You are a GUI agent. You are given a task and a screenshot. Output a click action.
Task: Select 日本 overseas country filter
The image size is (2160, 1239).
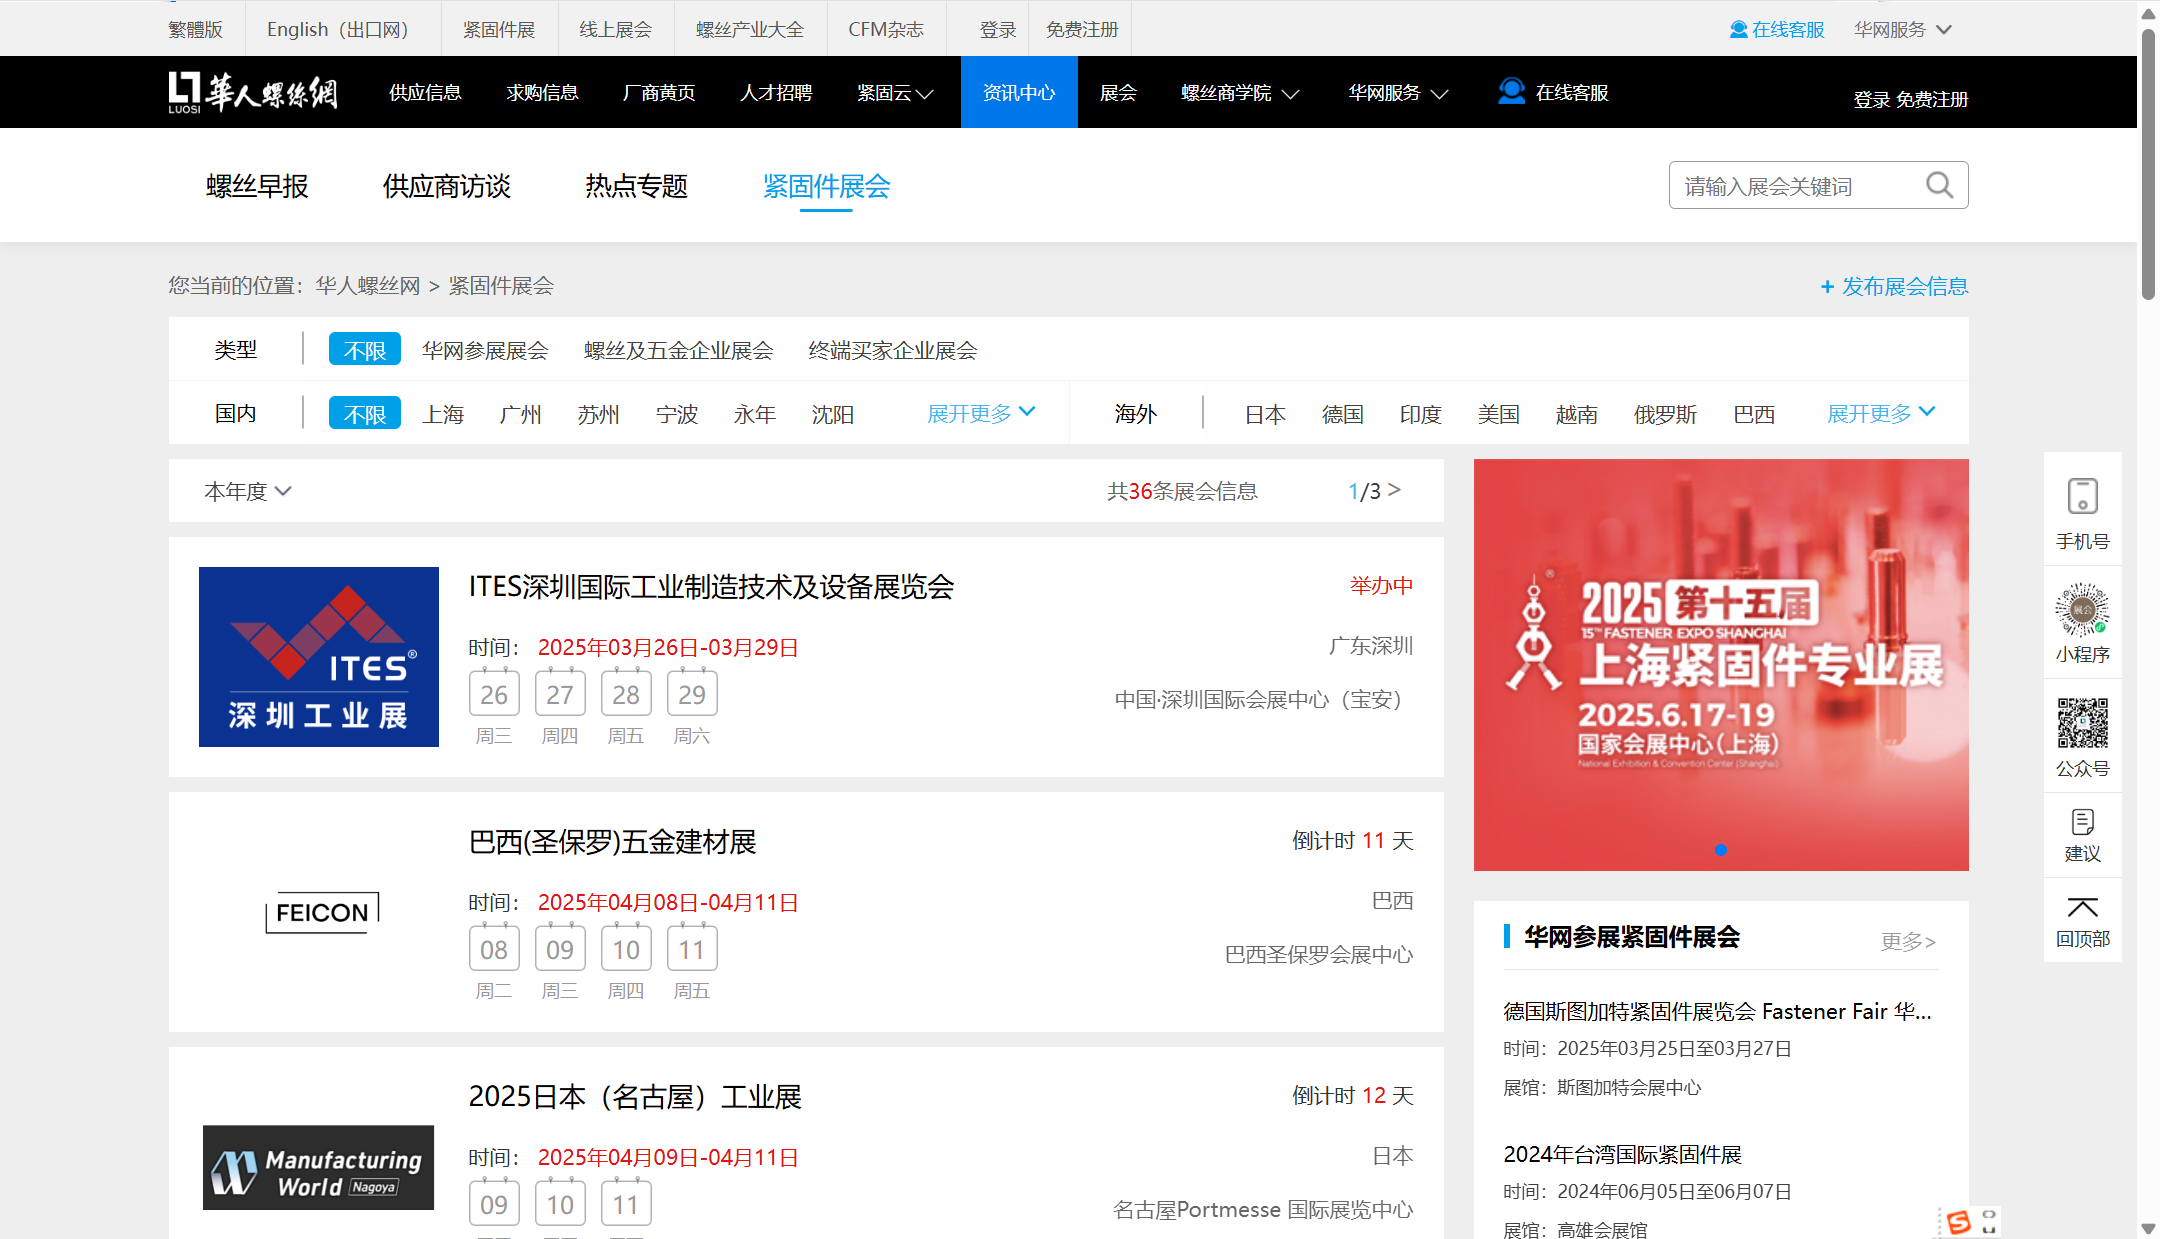tap(1264, 414)
